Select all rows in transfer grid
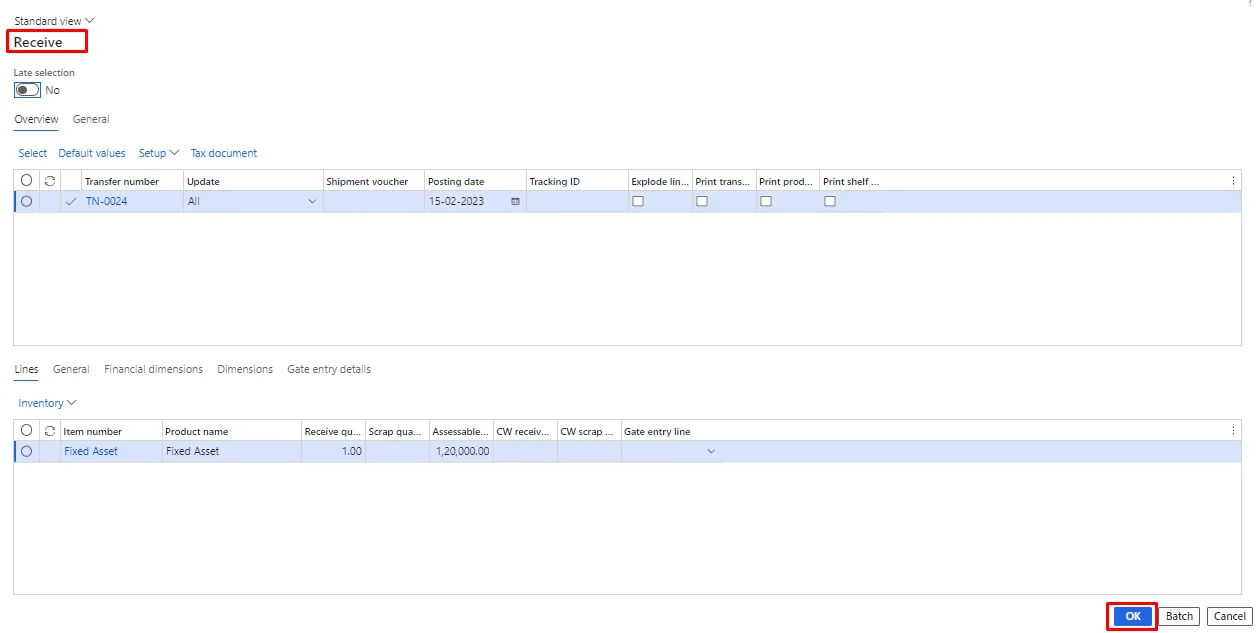 (26, 181)
